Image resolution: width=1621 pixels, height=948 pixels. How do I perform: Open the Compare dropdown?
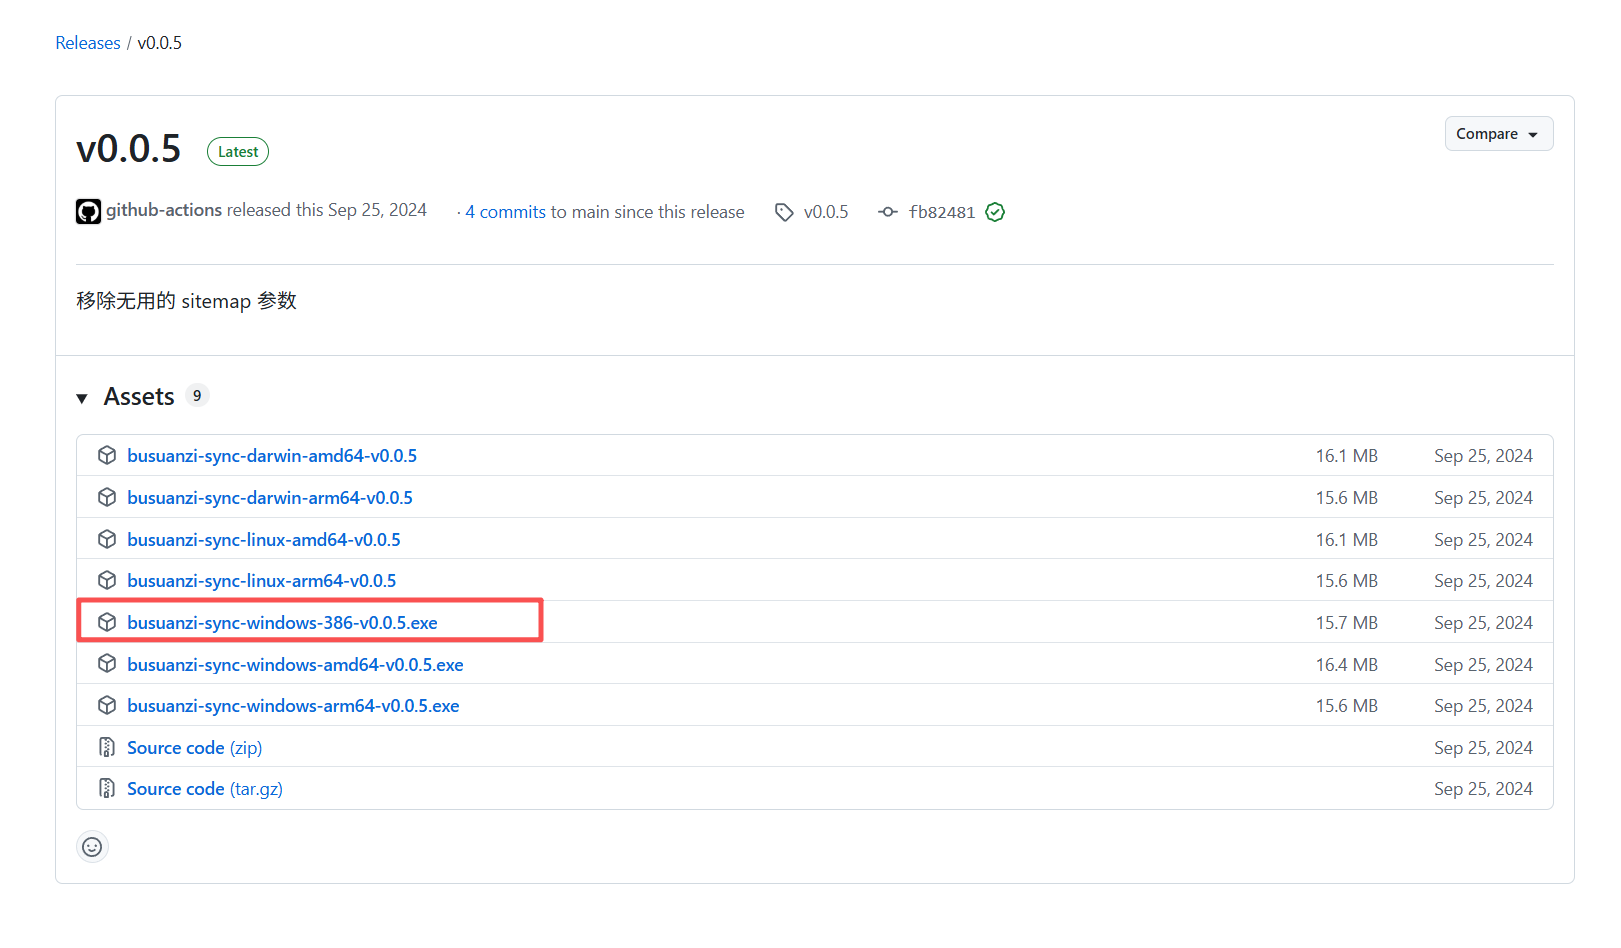click(x=1498, y=134)
